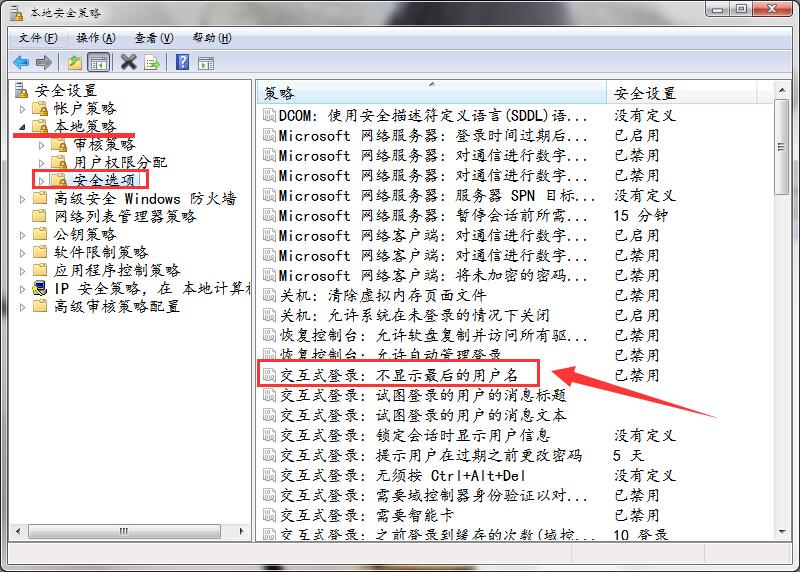This screenshot has width=800, height=572.
Task: Open the 查看(V) menu
Action: click(x=153, y=38)
